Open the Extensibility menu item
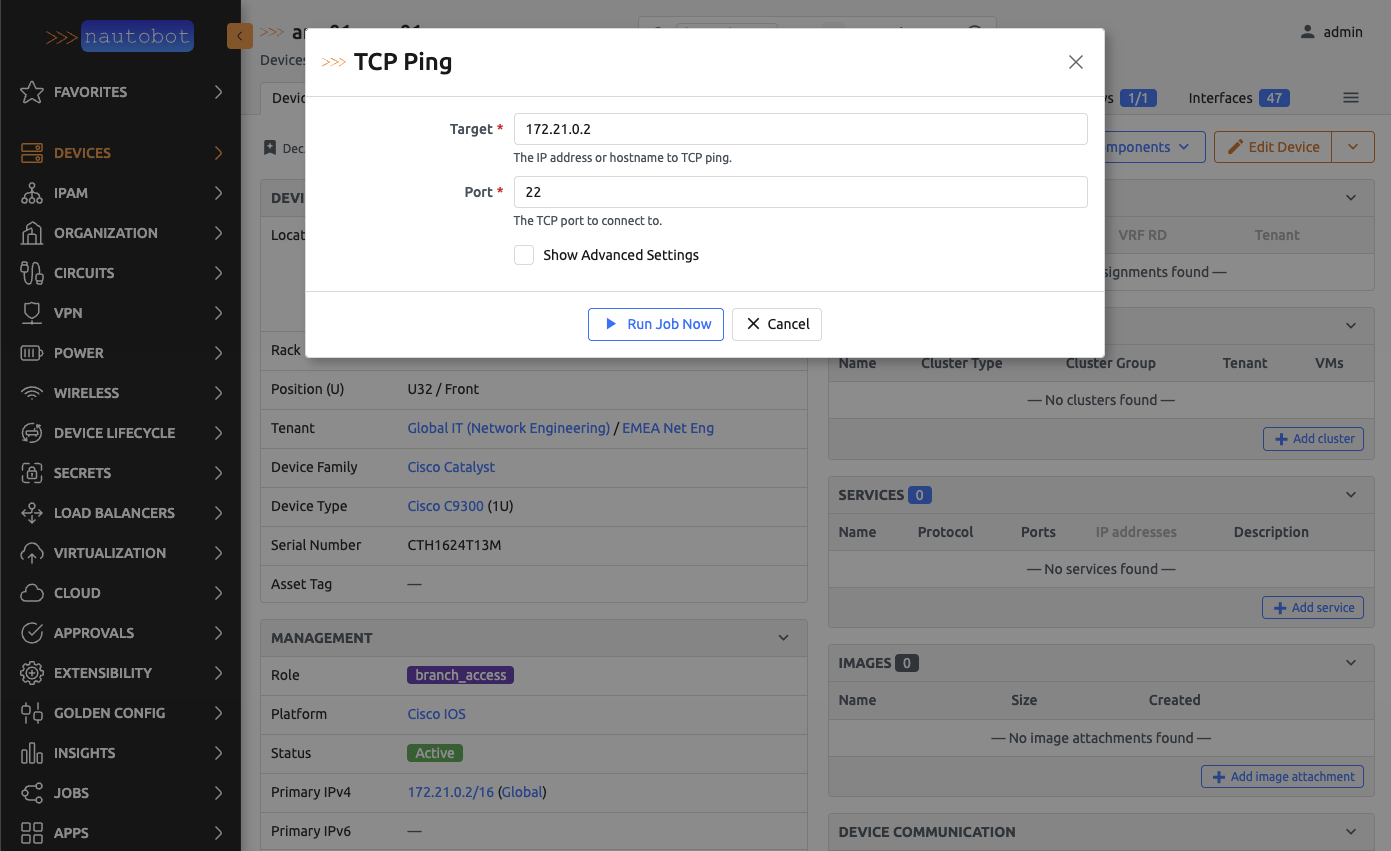 coord(103,673)
